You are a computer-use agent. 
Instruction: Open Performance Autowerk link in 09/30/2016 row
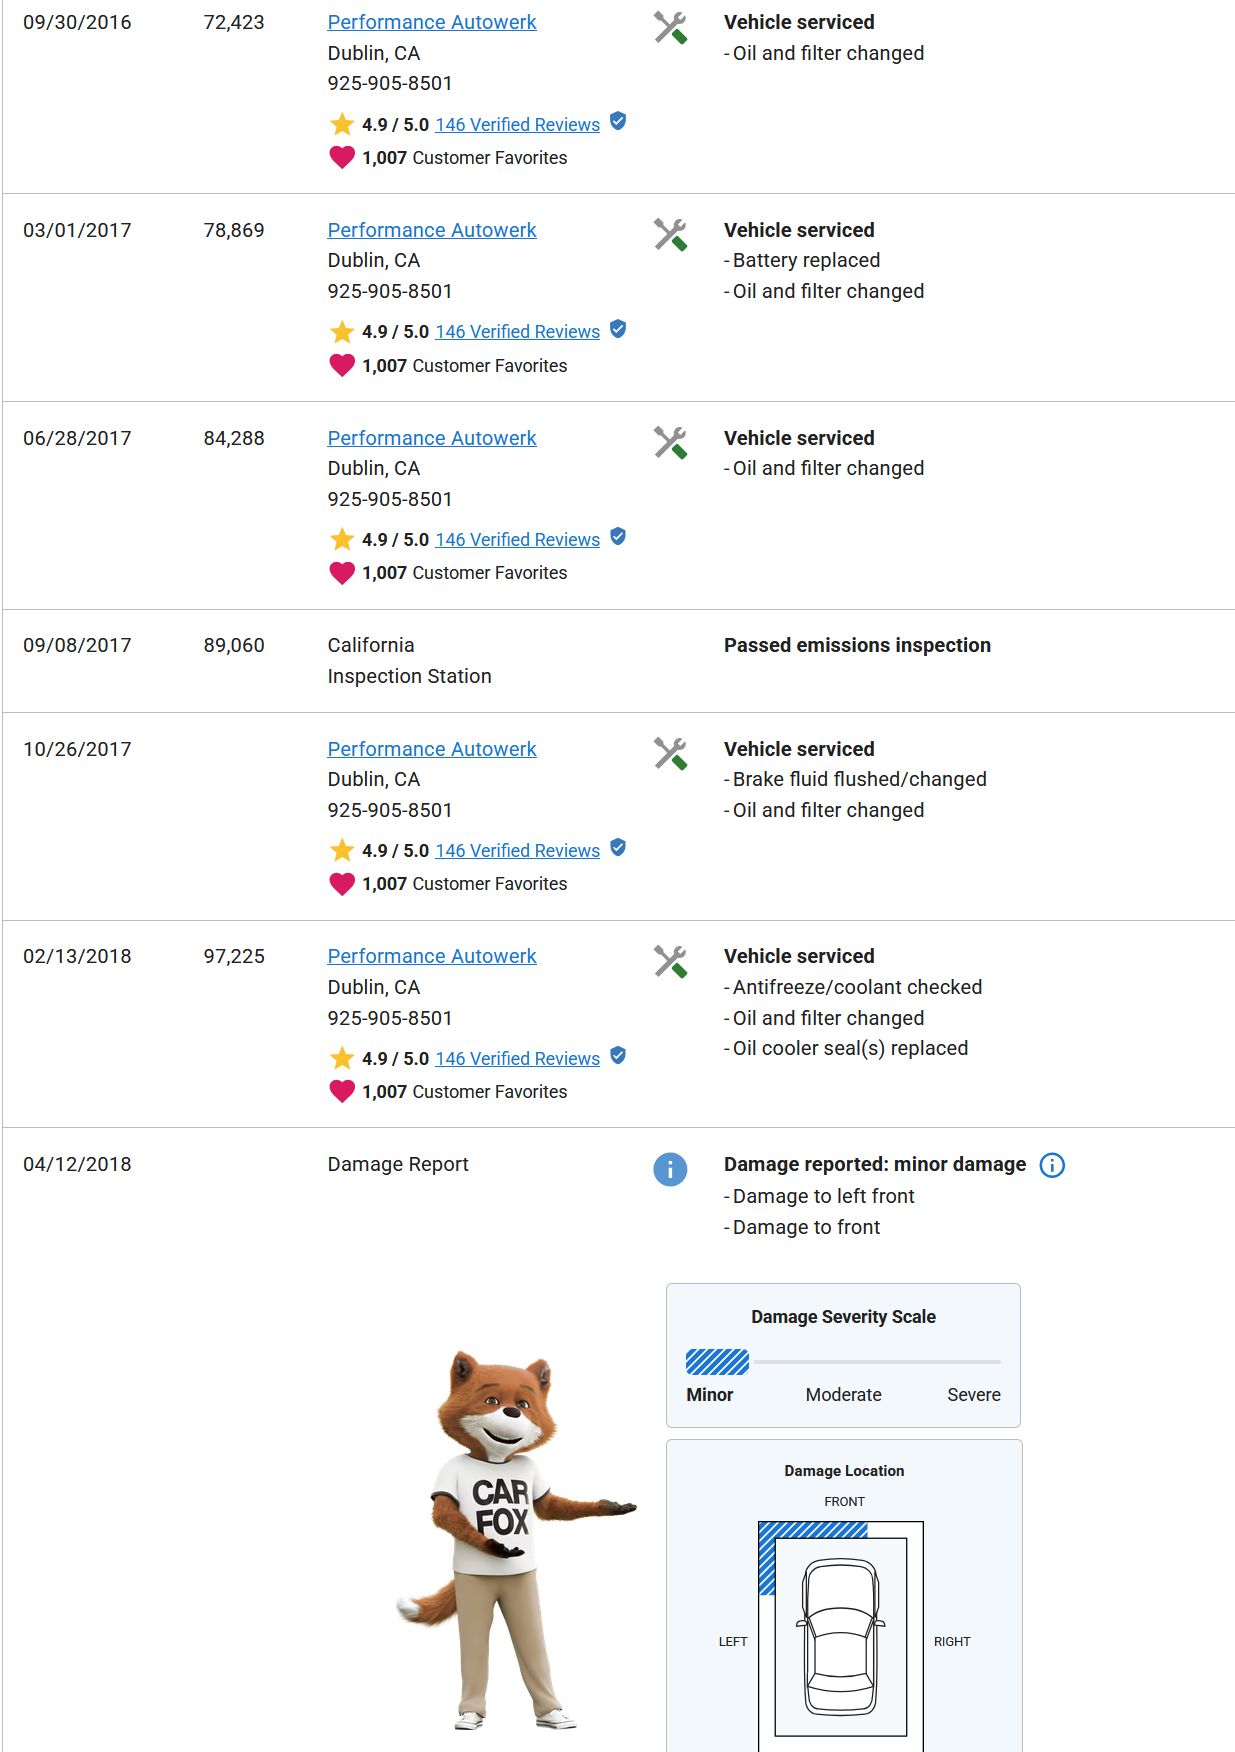432,22
